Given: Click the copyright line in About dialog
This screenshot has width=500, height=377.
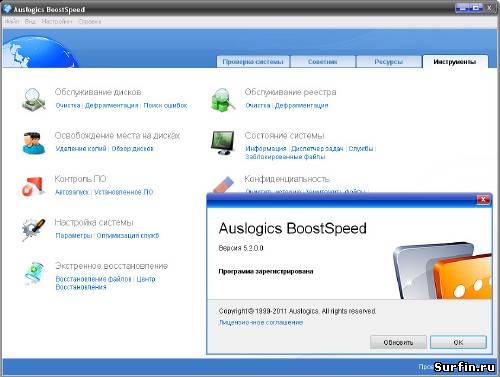Looking at the screenshot, I should (x=297, y=311).
